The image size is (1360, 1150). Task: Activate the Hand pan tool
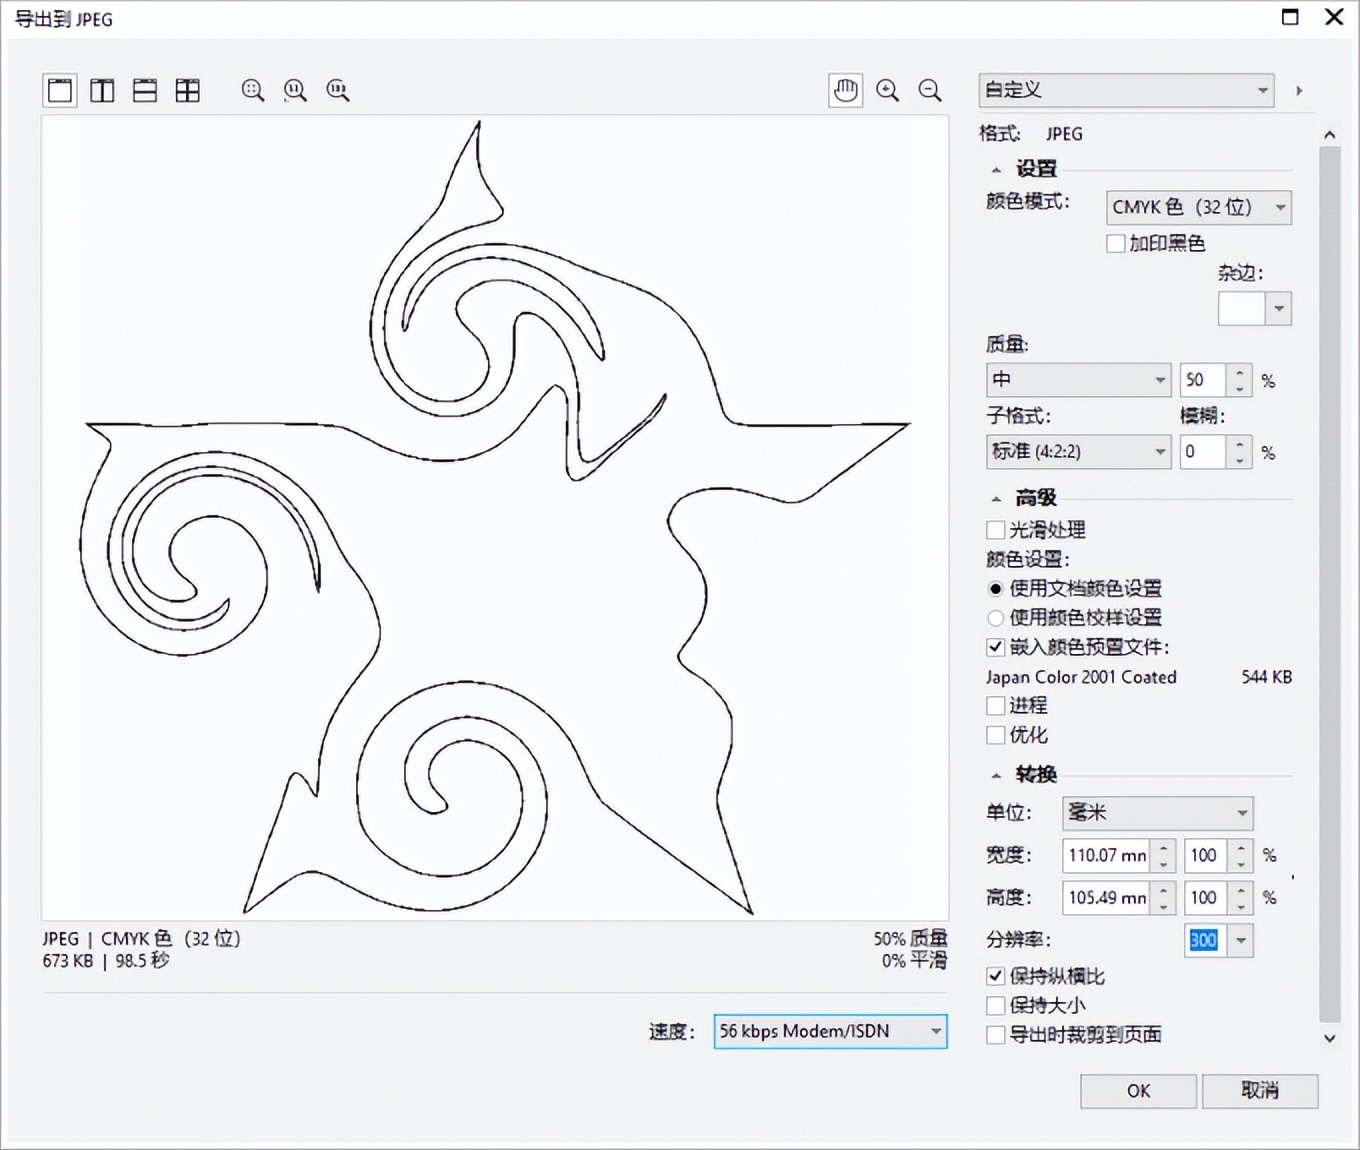click(845, 90)
